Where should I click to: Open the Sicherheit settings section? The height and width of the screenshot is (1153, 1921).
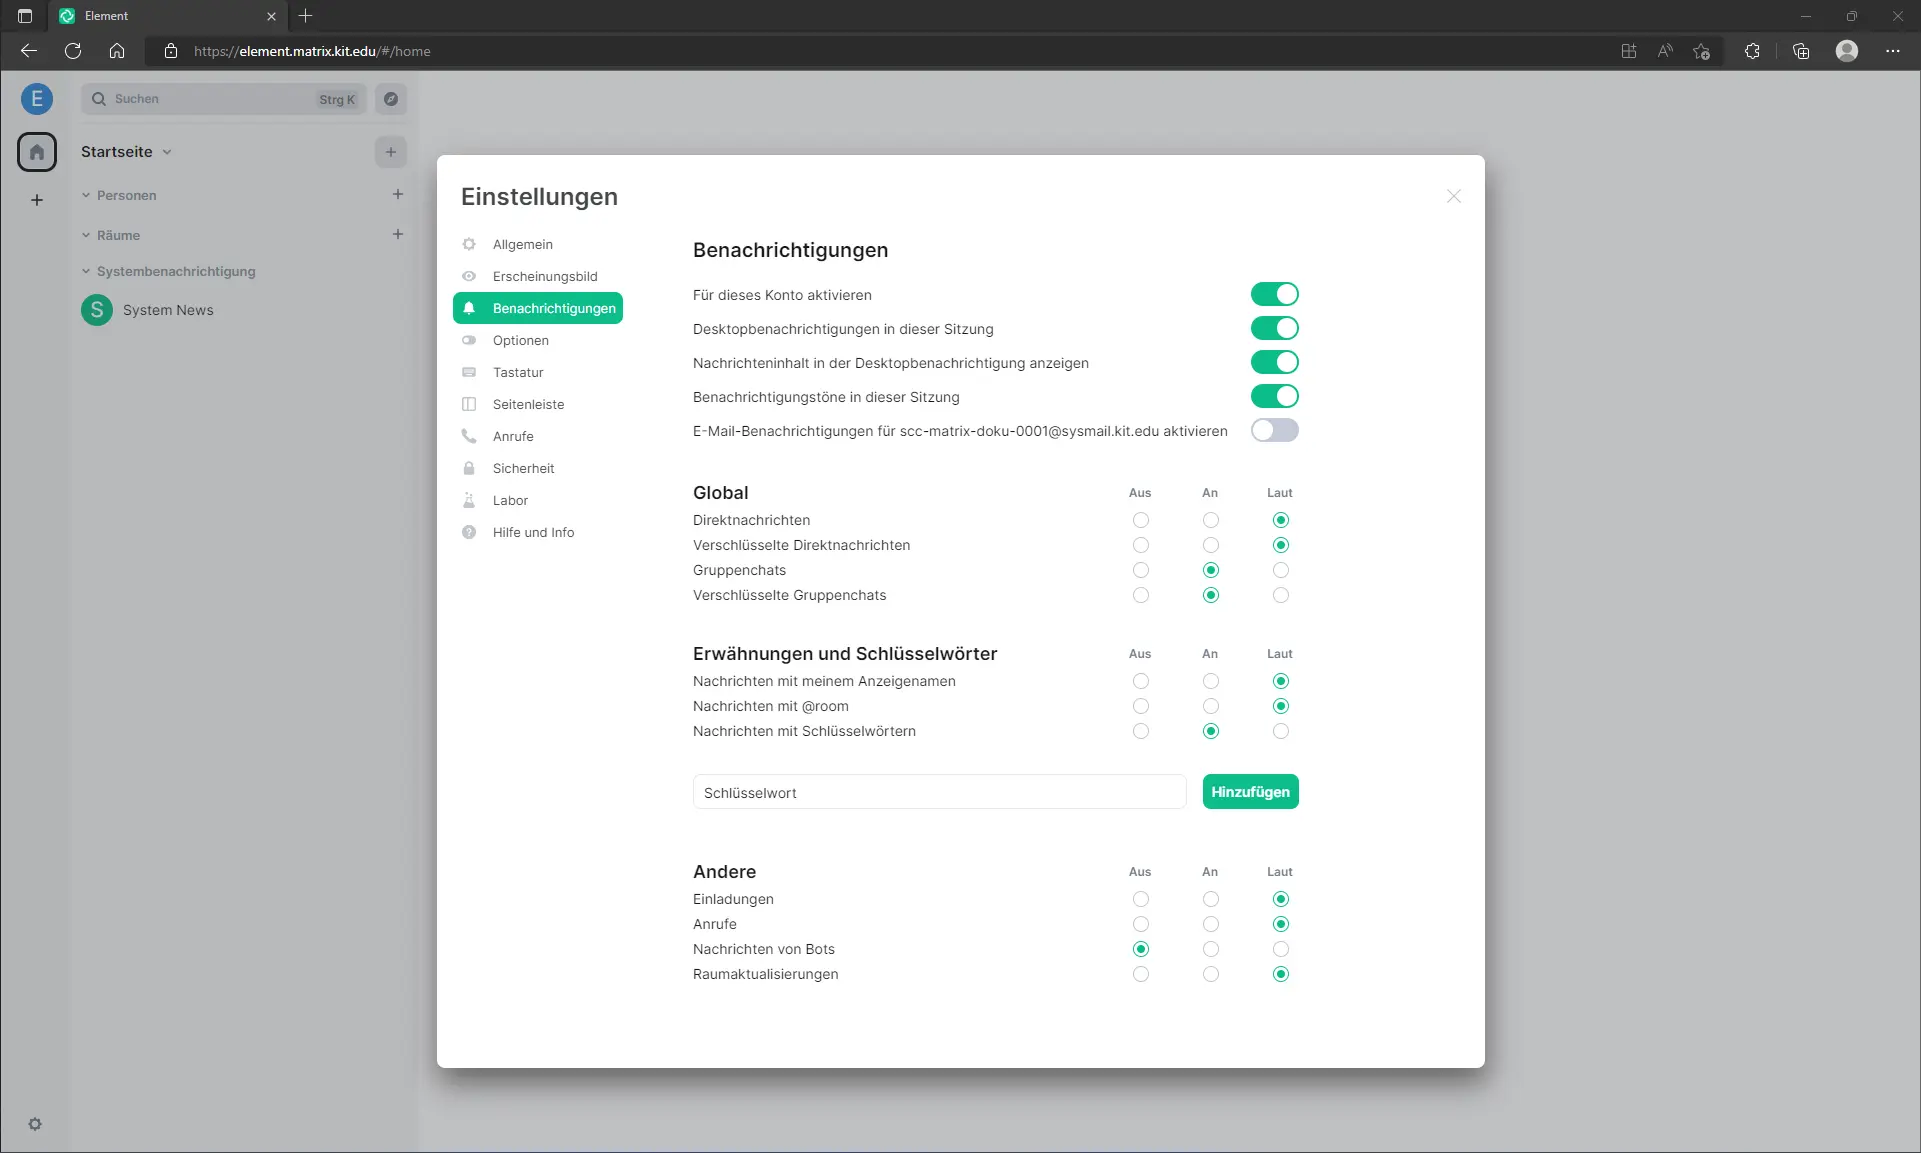pyautogui.click(x=523, y=468)
